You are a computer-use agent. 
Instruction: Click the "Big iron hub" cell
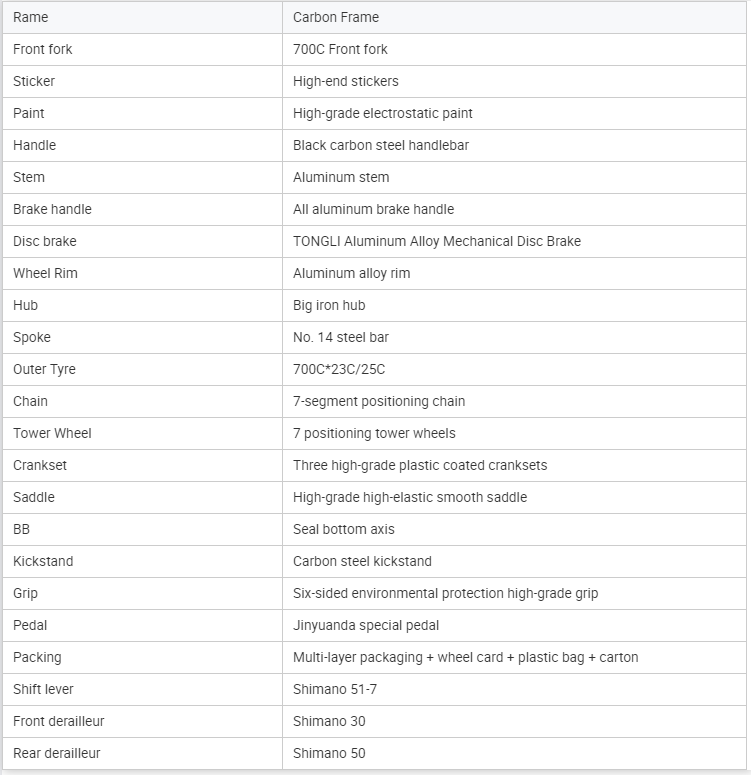[x=329, y=305]
